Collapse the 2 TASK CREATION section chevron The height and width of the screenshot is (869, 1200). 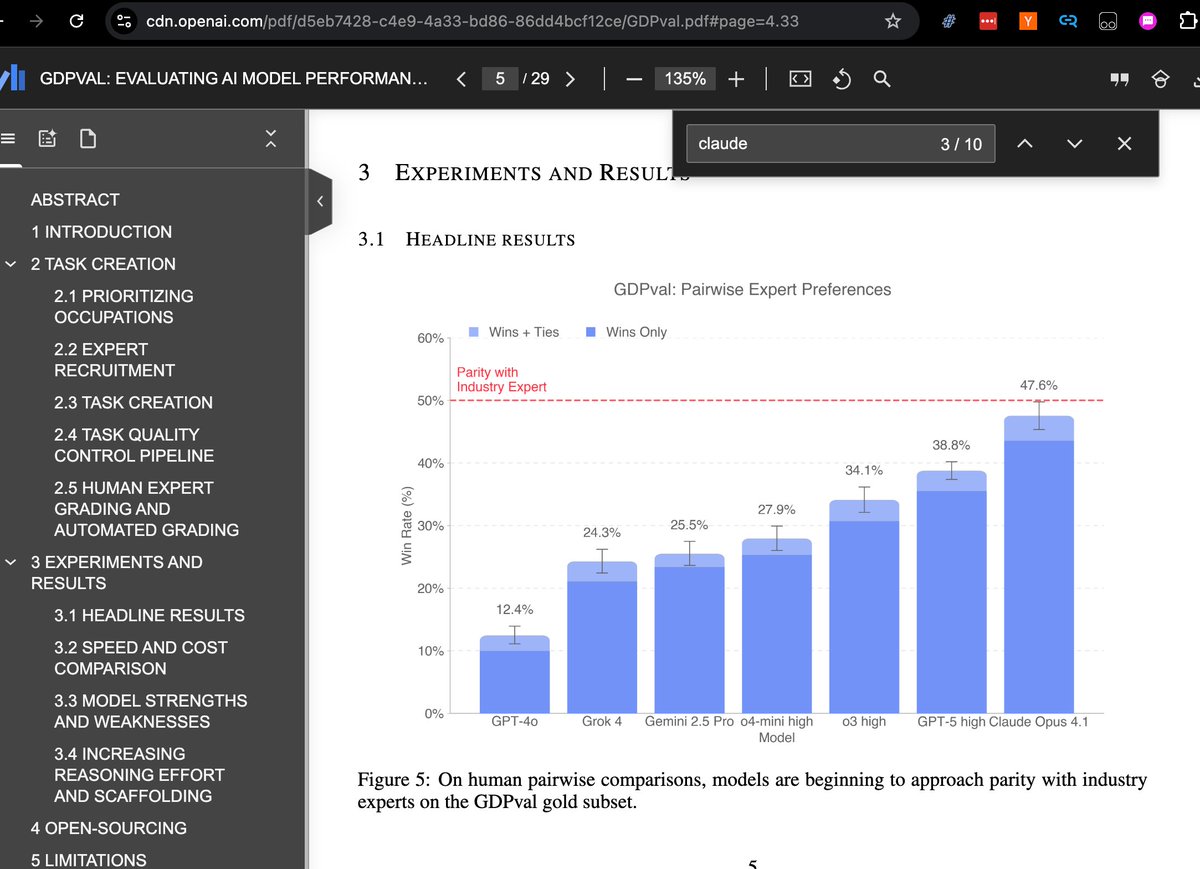click(x=11, y=264)
